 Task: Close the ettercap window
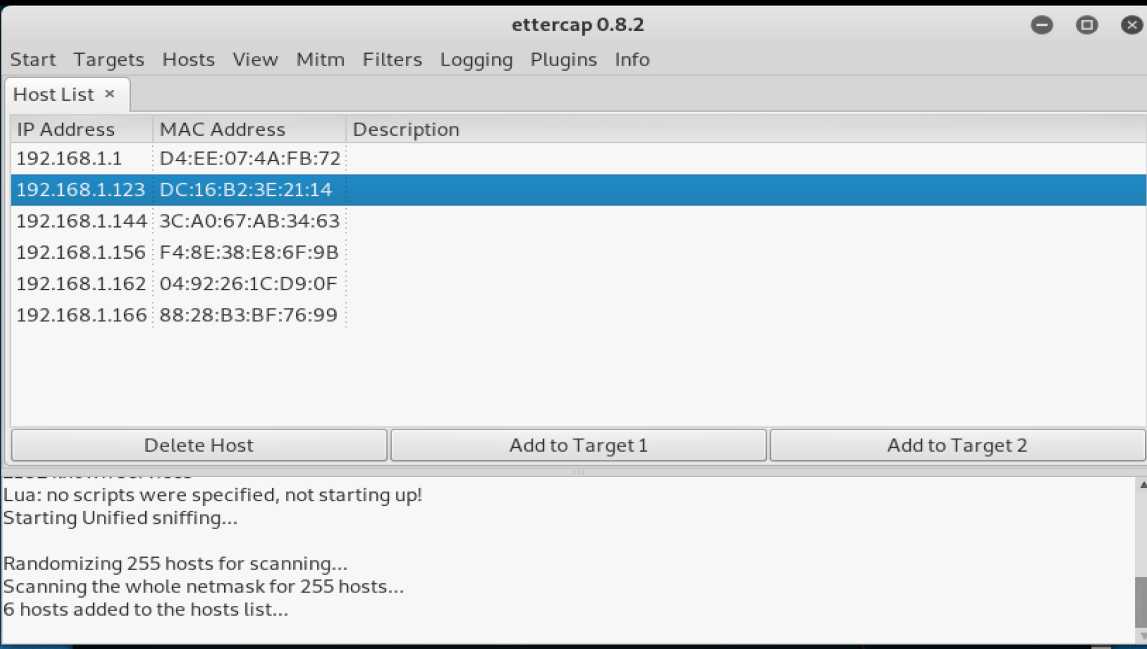pos(1131,25)
